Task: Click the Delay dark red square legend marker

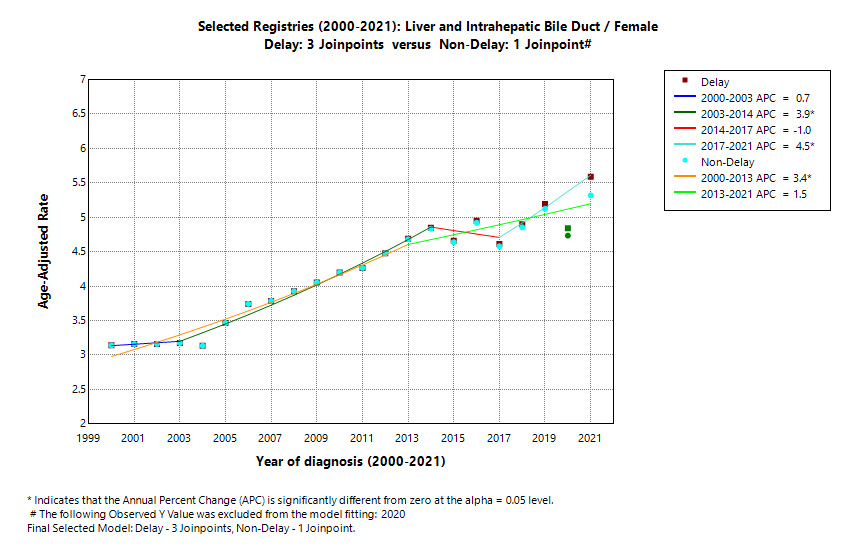Action: click(684, 81)
